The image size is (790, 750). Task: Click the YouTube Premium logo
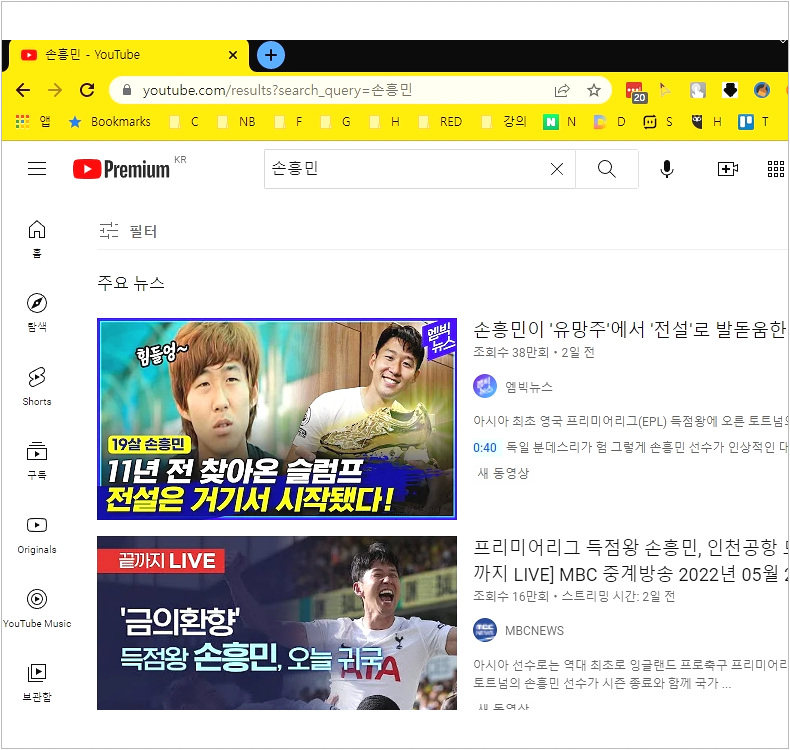121,169
